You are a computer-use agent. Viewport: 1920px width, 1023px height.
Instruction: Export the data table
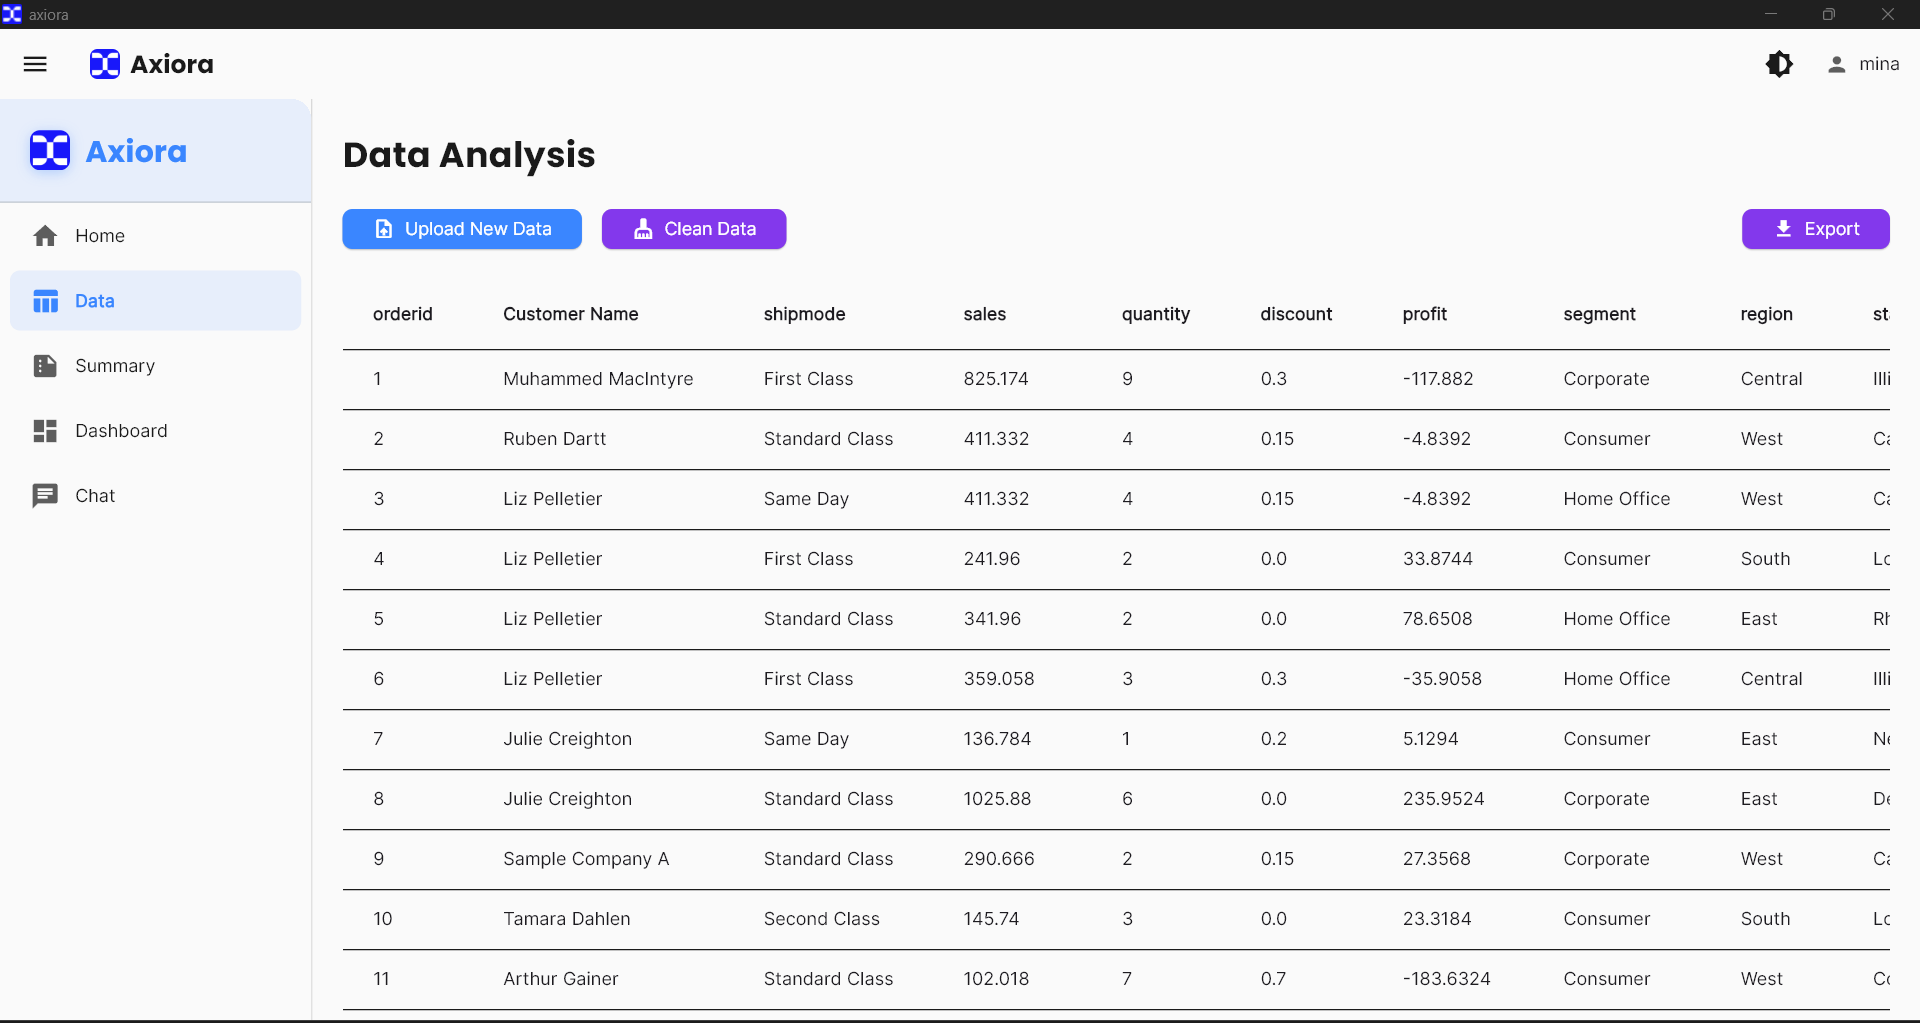tap(1815, 229)
